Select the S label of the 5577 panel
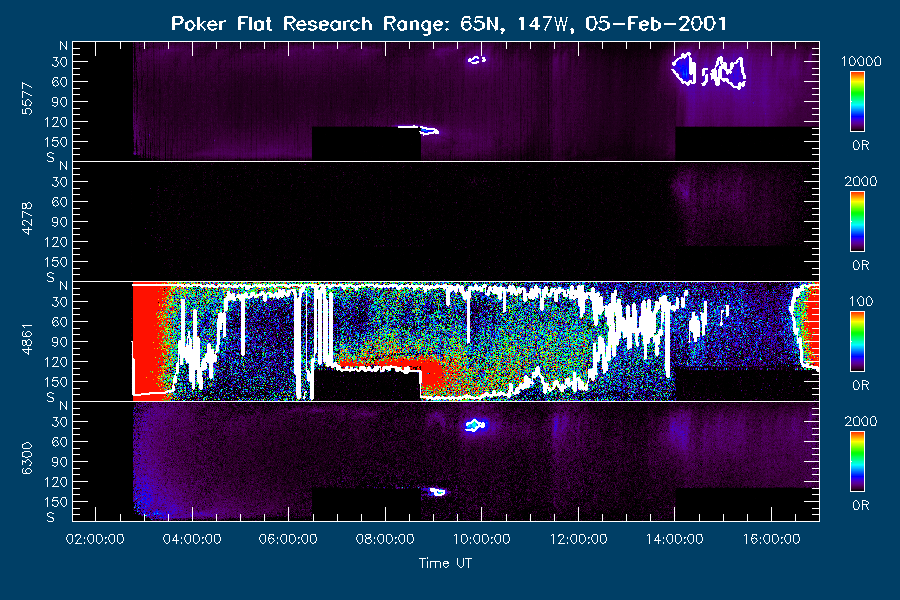Image resolution: width=900 pixels, height=600 pixels. click(51, 157)
